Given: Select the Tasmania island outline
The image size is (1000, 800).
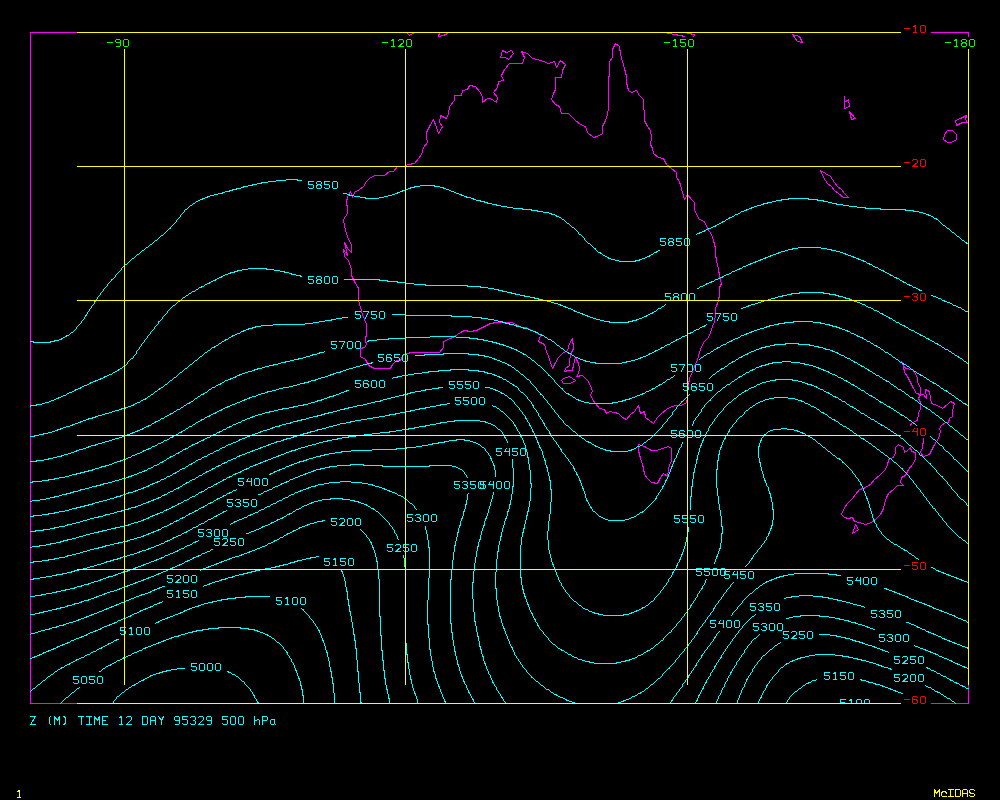Looking at the screenshot, I should coord(654,463).
